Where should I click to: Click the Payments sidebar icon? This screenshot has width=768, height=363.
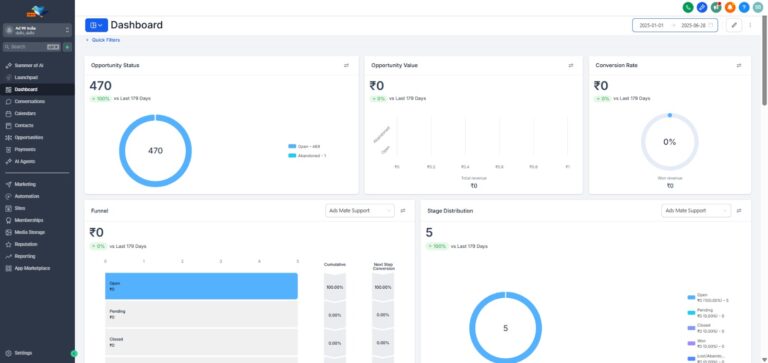[x=8, y=149]
